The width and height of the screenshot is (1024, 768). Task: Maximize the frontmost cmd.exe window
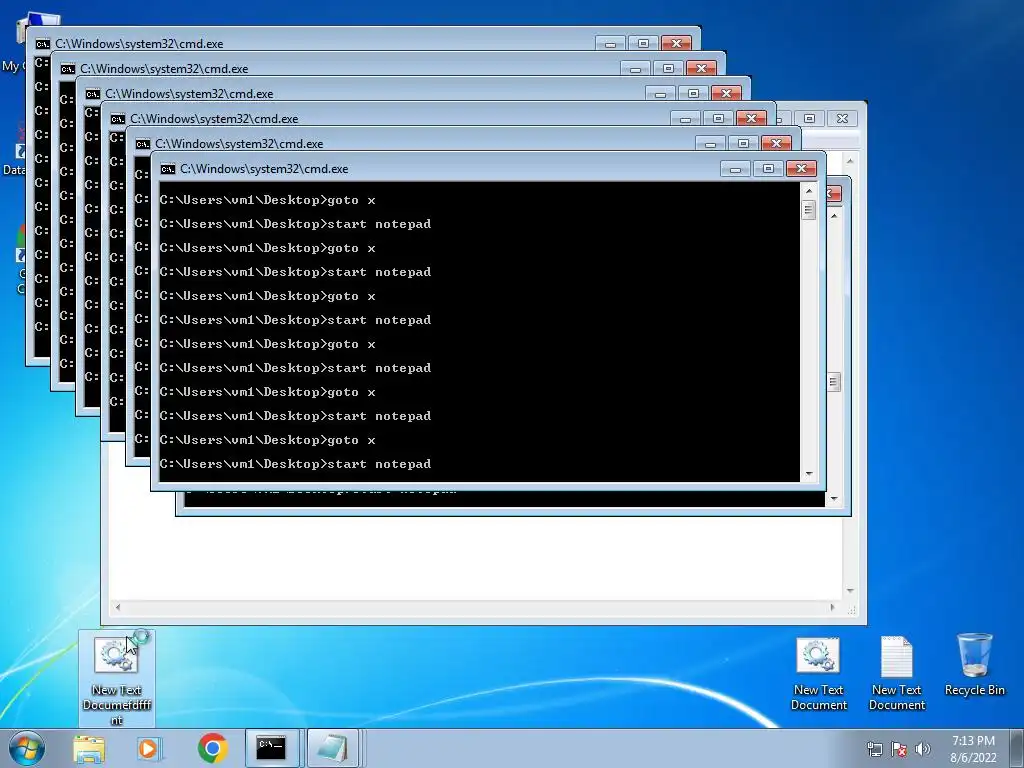768,168
